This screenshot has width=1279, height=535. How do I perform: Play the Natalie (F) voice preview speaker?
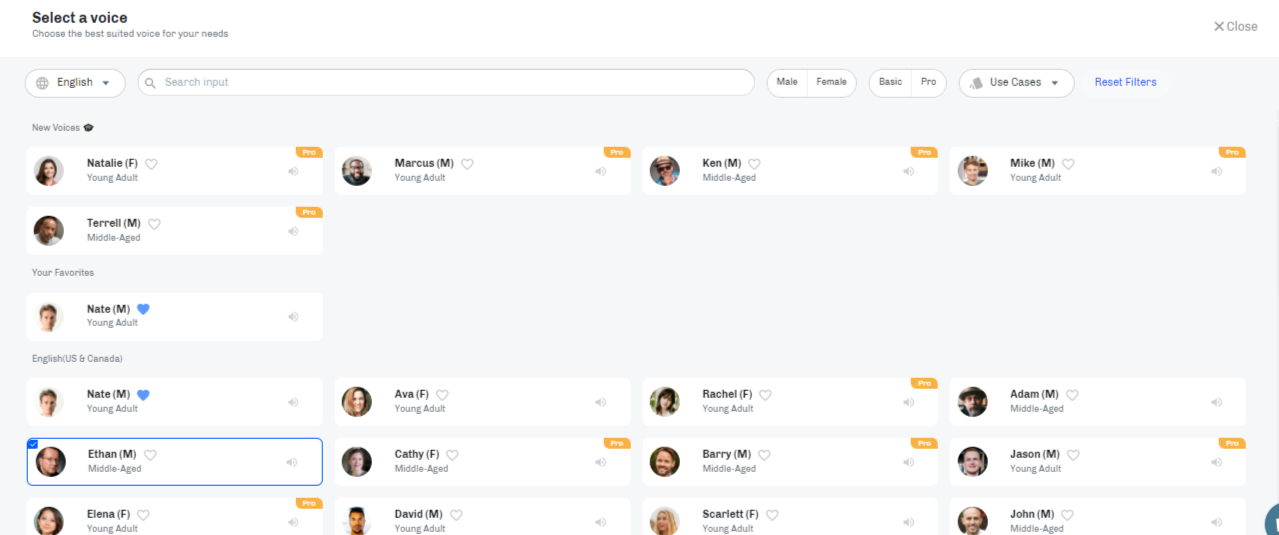point(293,171)
